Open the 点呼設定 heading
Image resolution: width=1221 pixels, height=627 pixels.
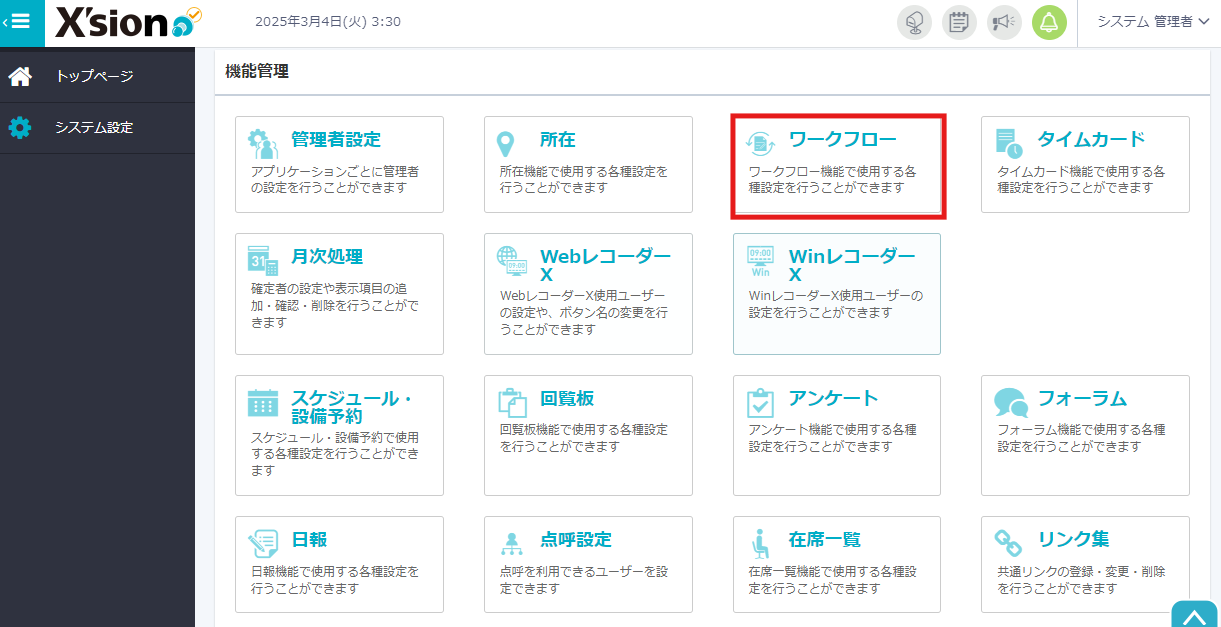pos(576,539)
